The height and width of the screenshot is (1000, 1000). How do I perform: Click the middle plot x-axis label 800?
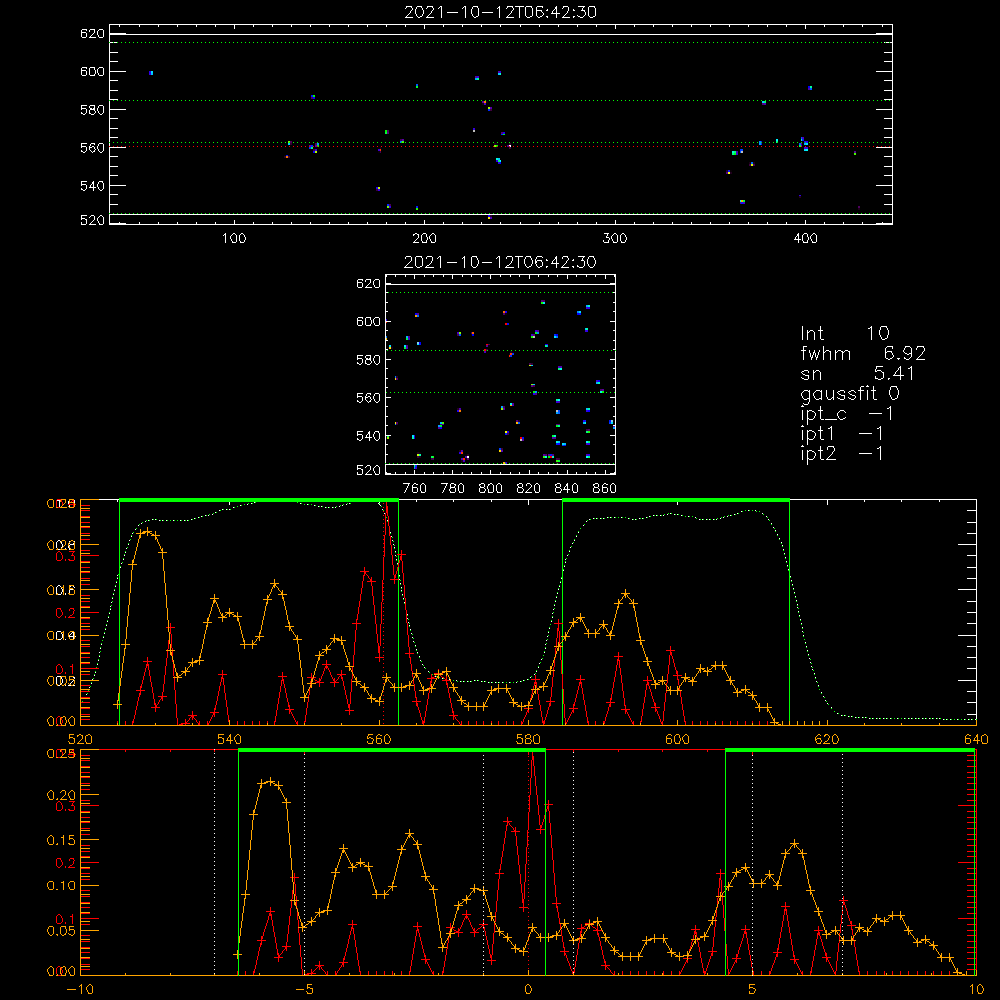[490, 489]
